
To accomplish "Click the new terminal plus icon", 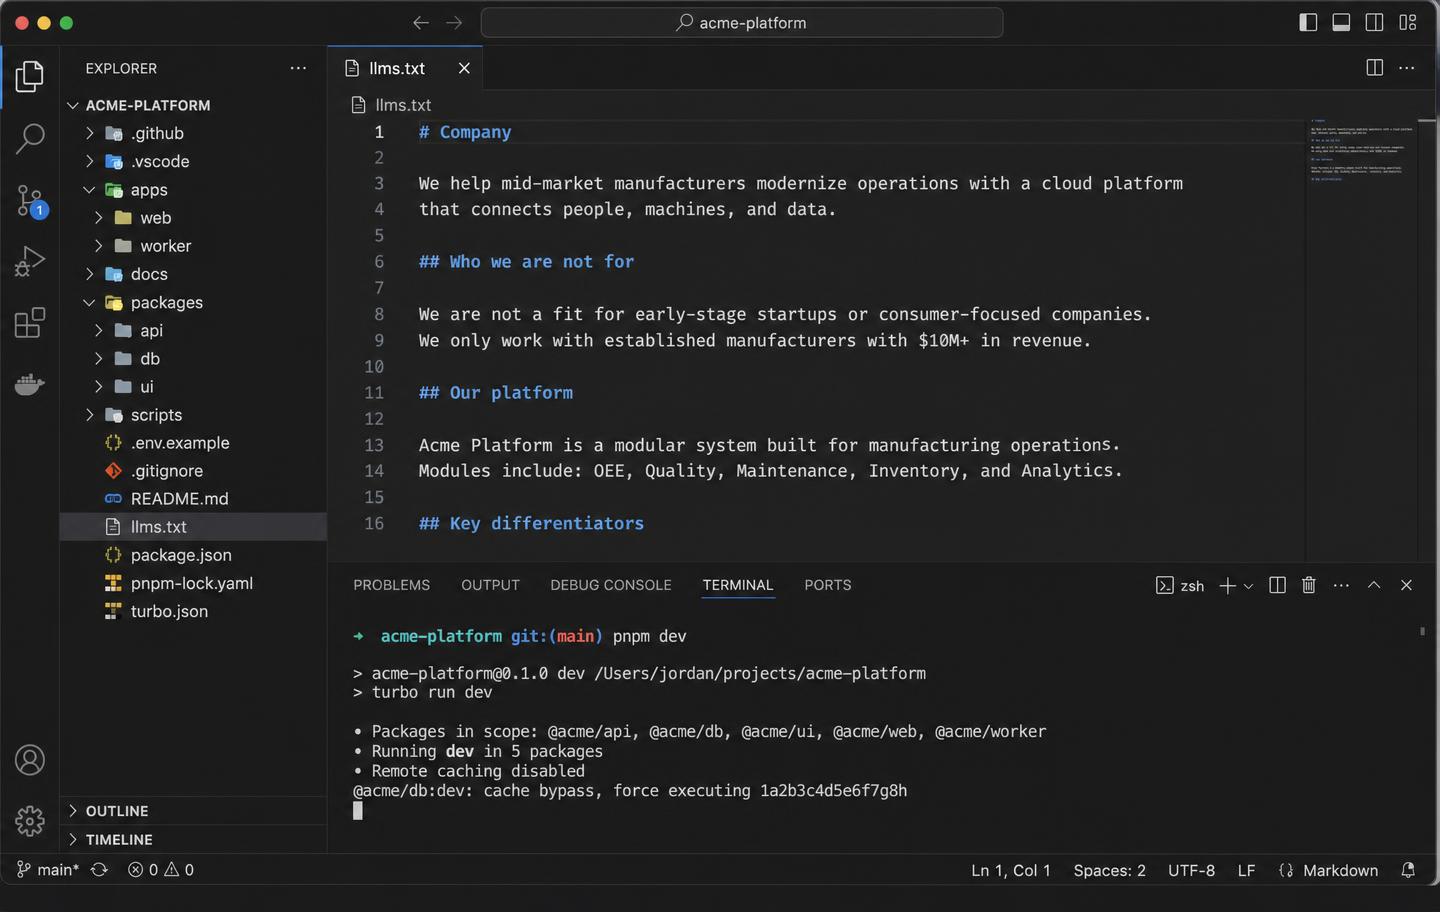I will coord(1227,586).
